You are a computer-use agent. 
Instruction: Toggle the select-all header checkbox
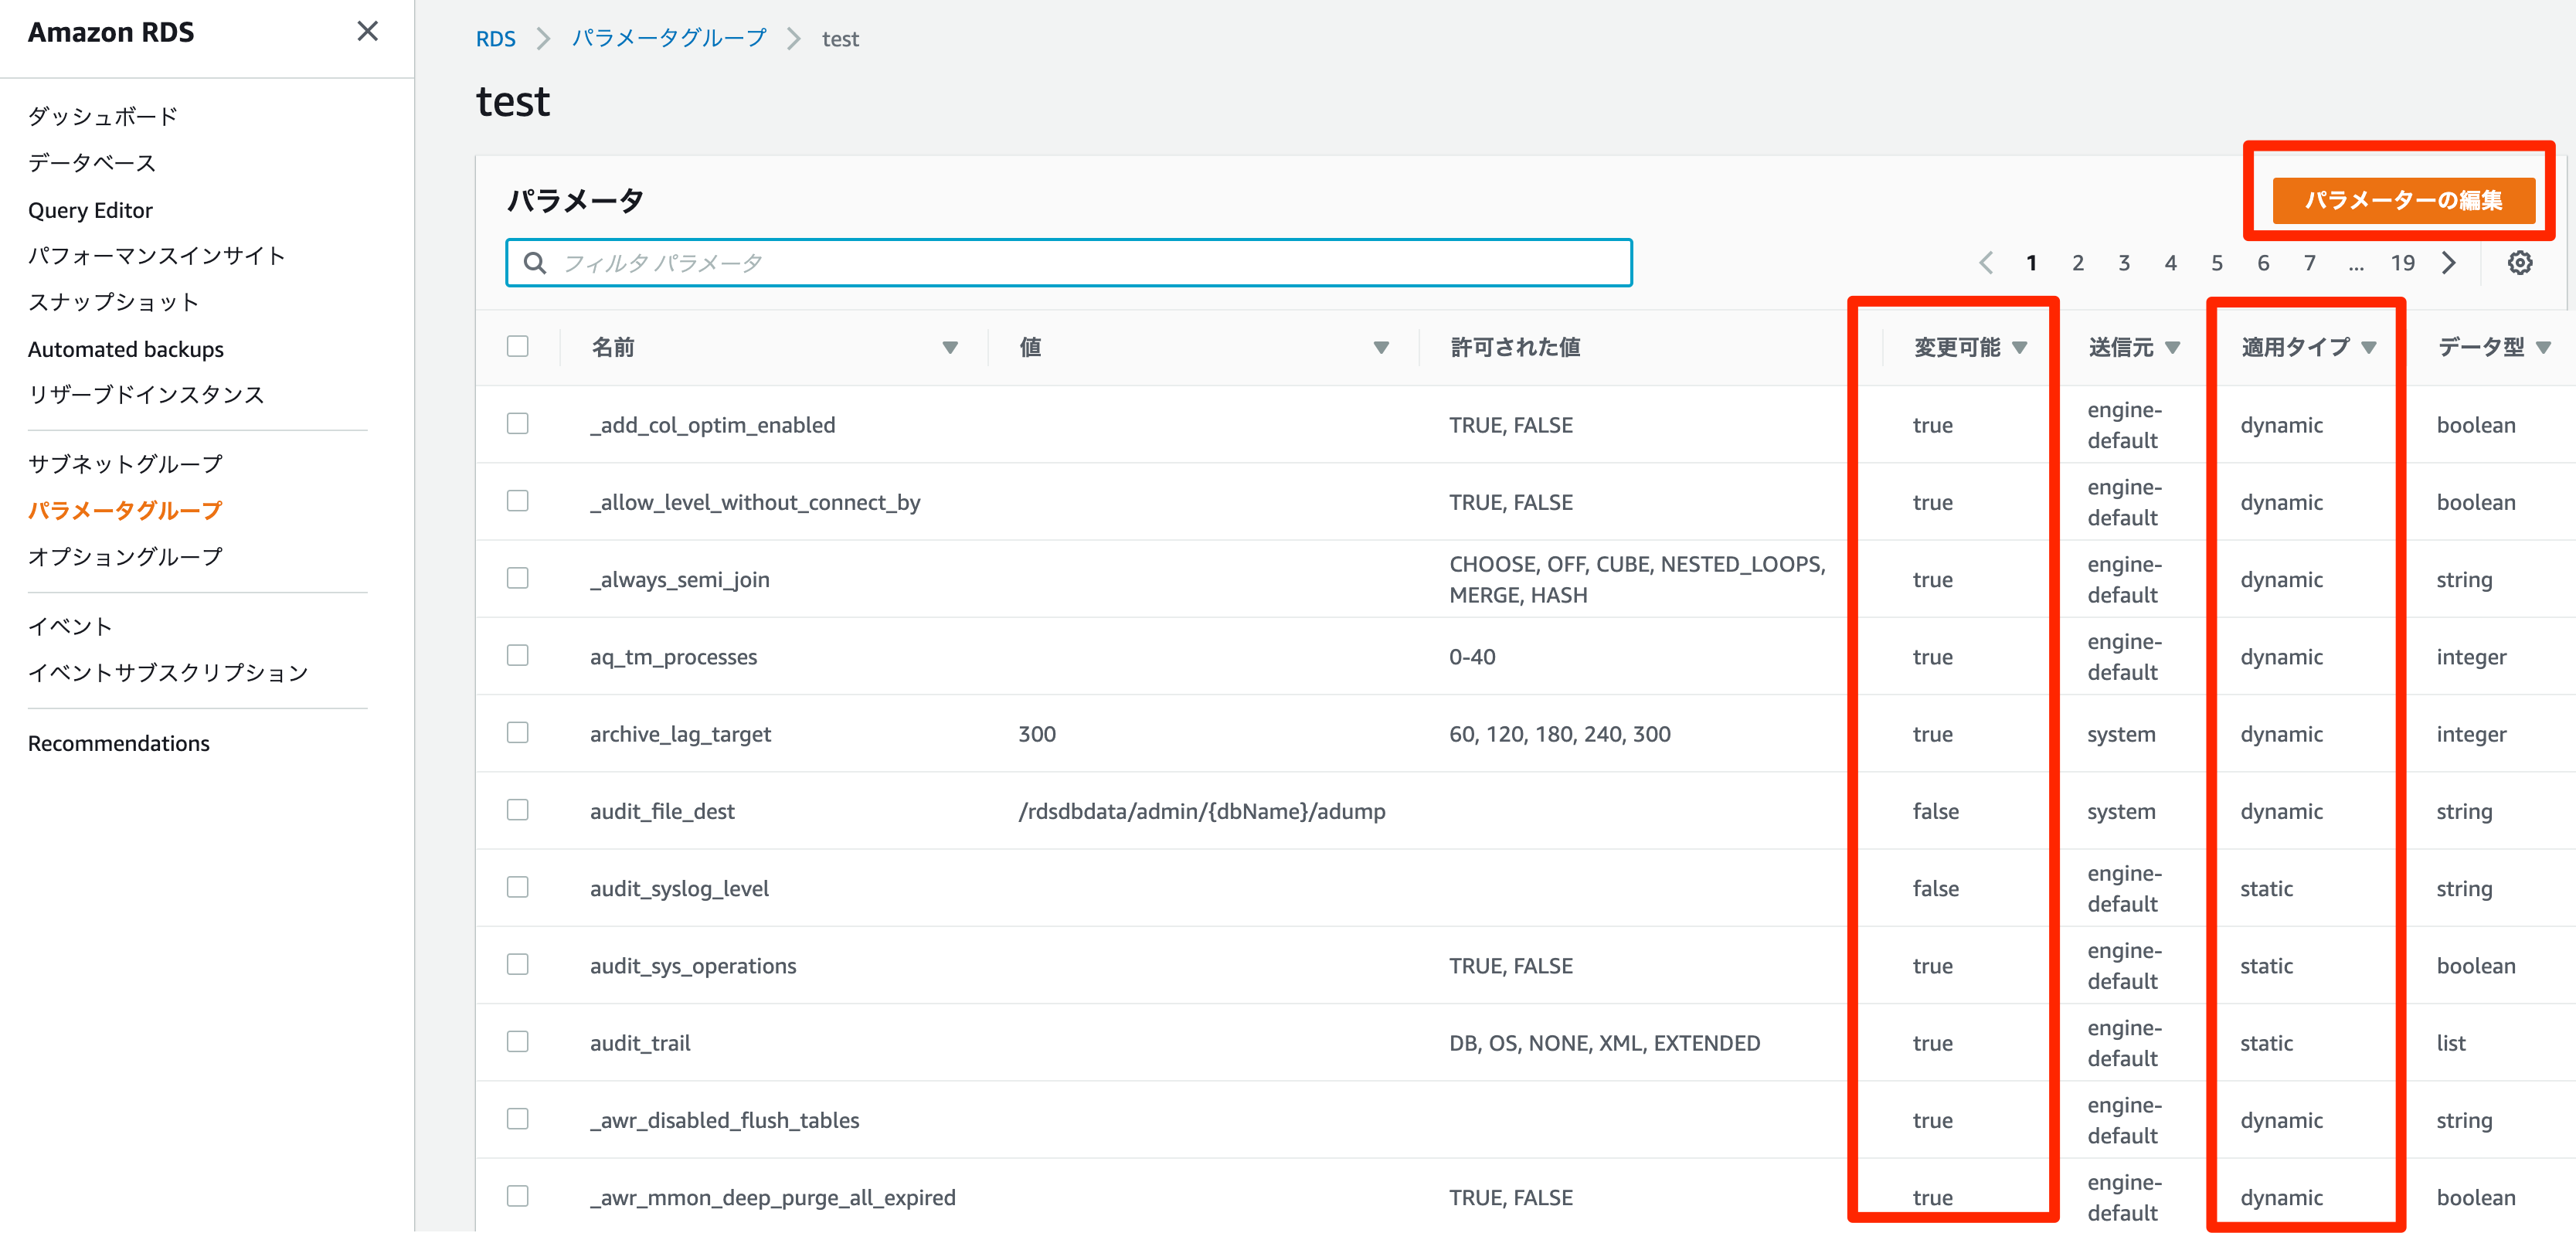point(517,346)
